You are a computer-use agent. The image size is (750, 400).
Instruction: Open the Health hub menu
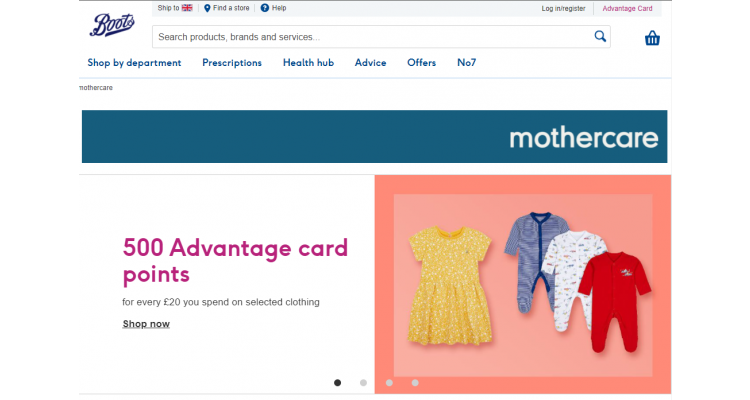pyautogui.click(x=309, y=63)
